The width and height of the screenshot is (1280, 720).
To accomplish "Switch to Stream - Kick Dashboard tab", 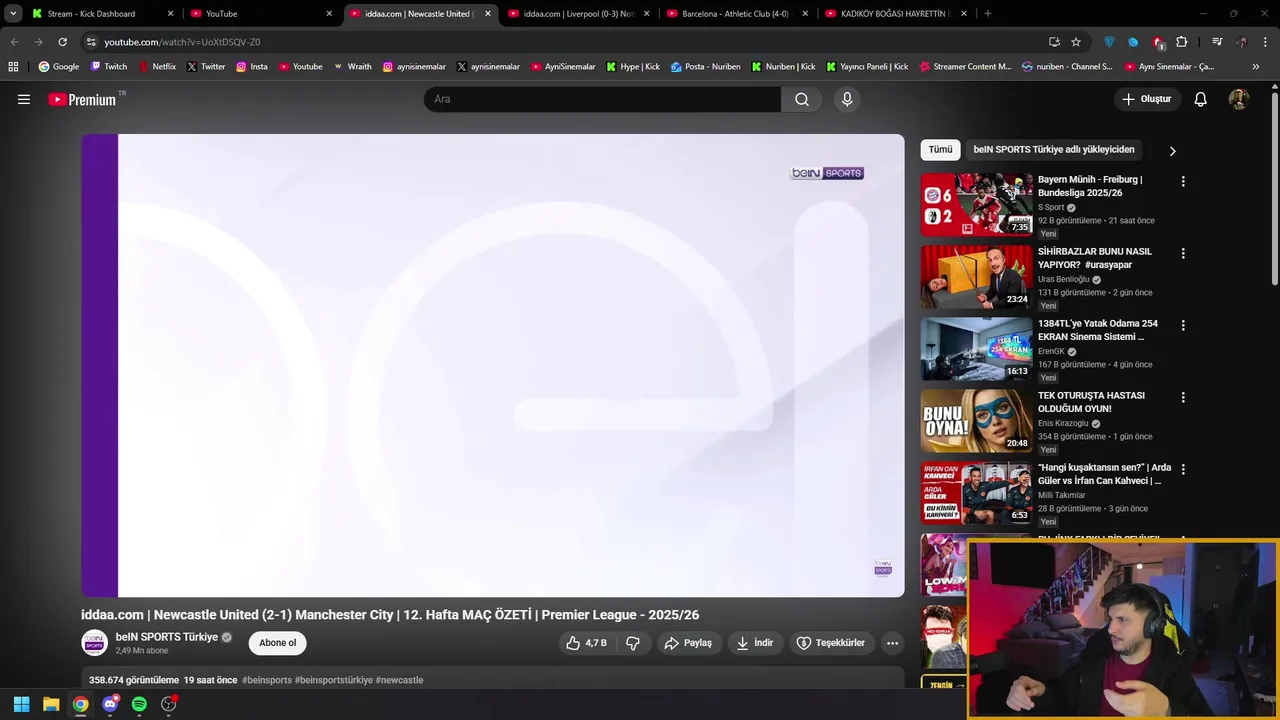I will point(102,14).
